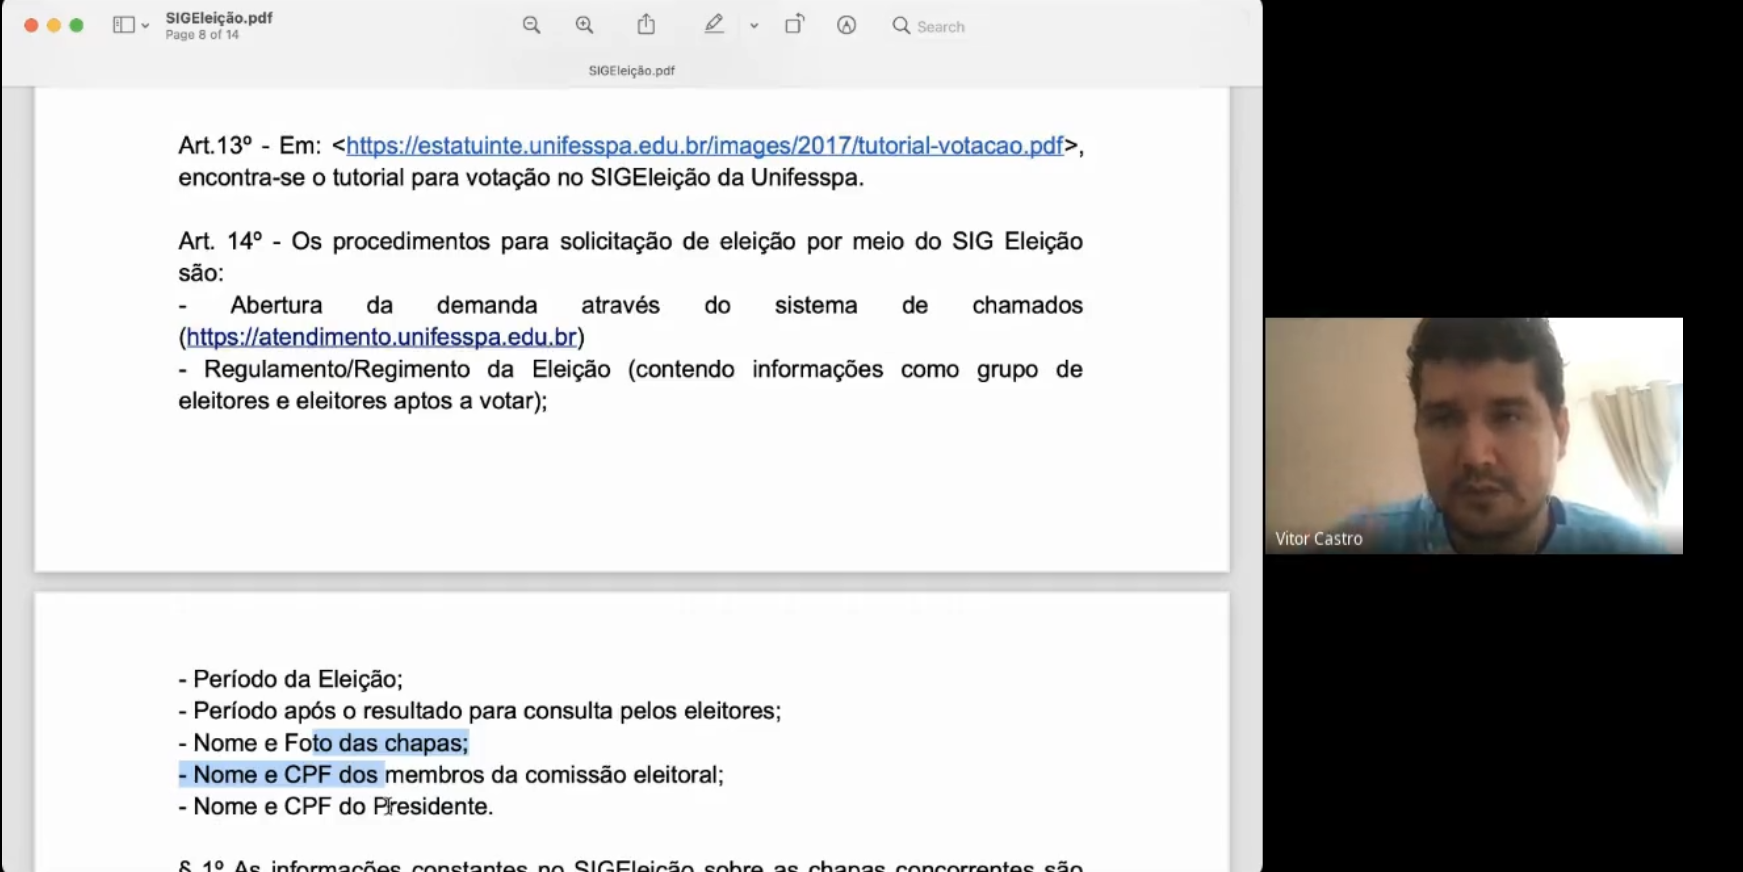Open the atendimento.unifesspa.edu.br link
This screenshot has width=1743, height=872.
[x=382, y=337]
